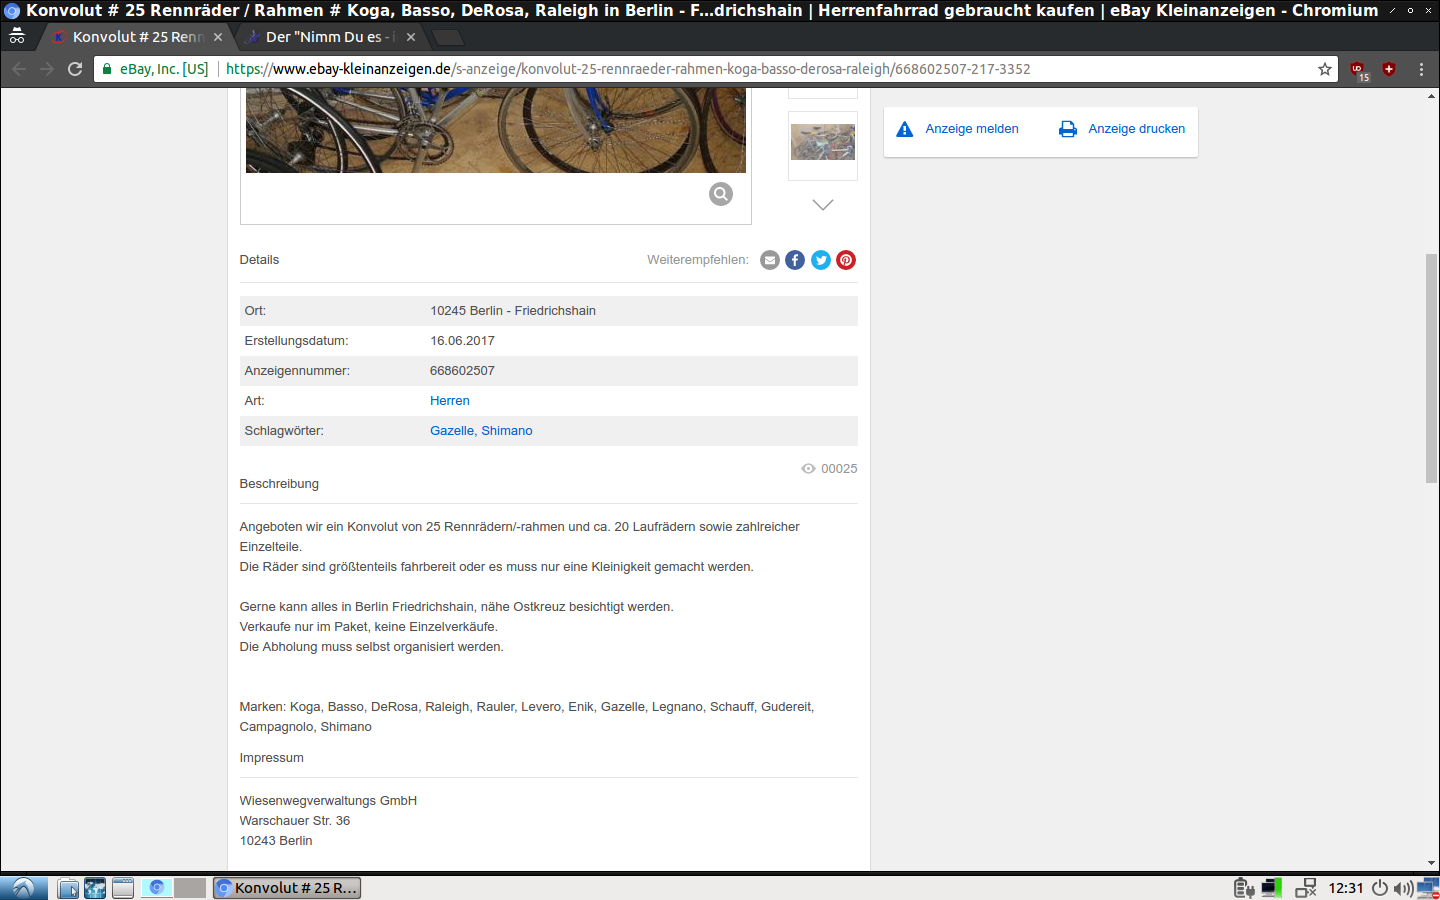1440x900 pixels.
Task: Bookmark page with star icon
Action: [x=1325, y=69]
